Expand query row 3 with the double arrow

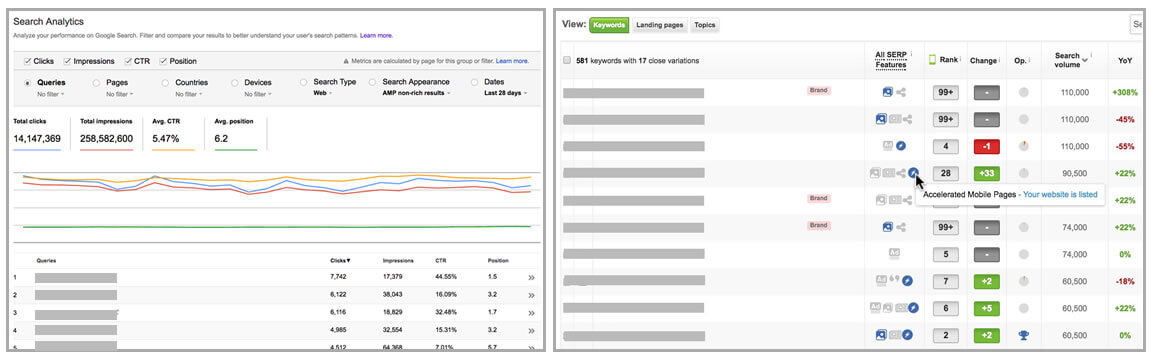531,313
